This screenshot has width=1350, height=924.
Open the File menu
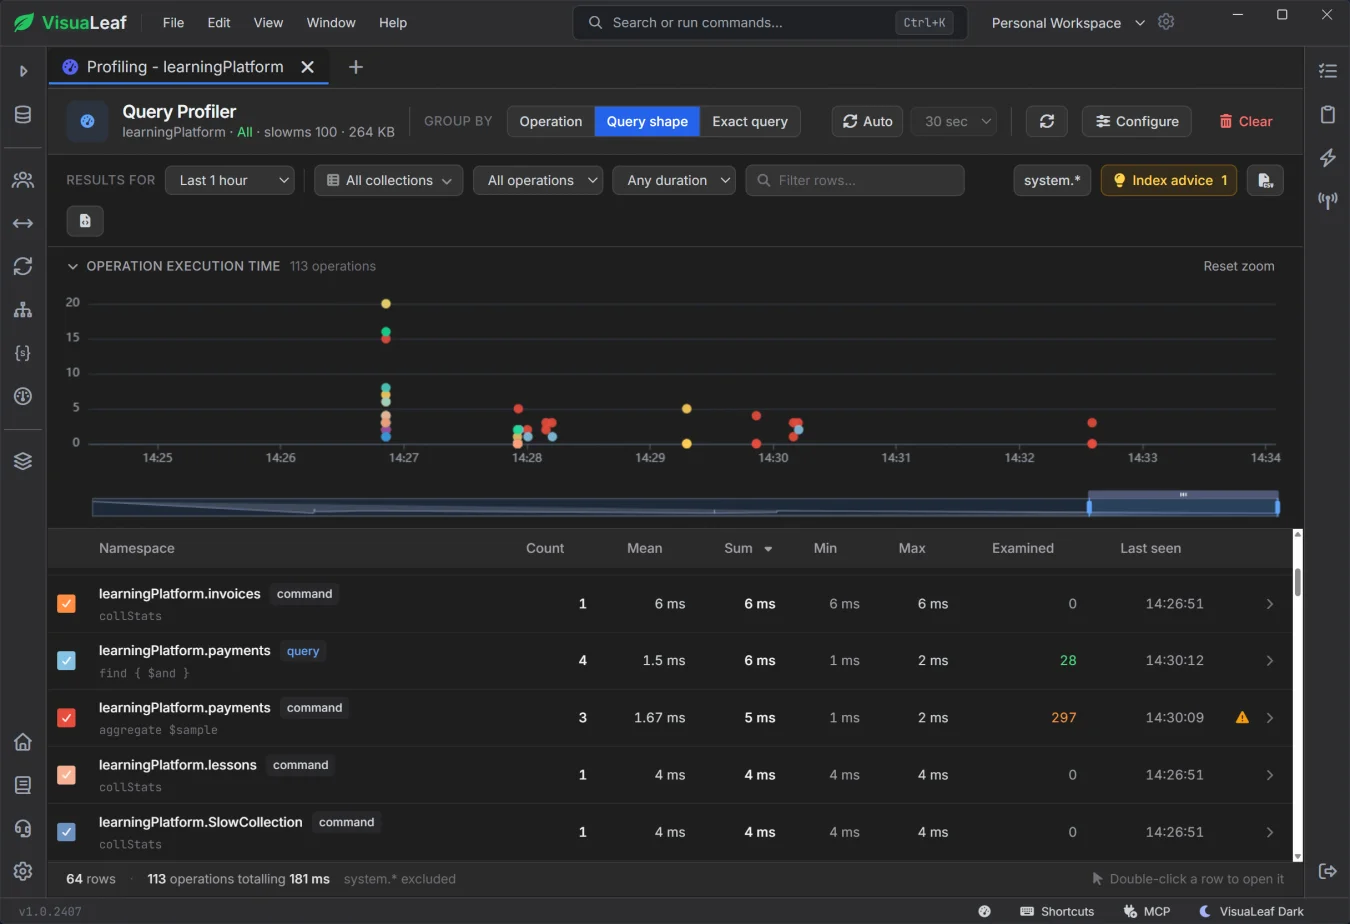(x=173, y=22)
